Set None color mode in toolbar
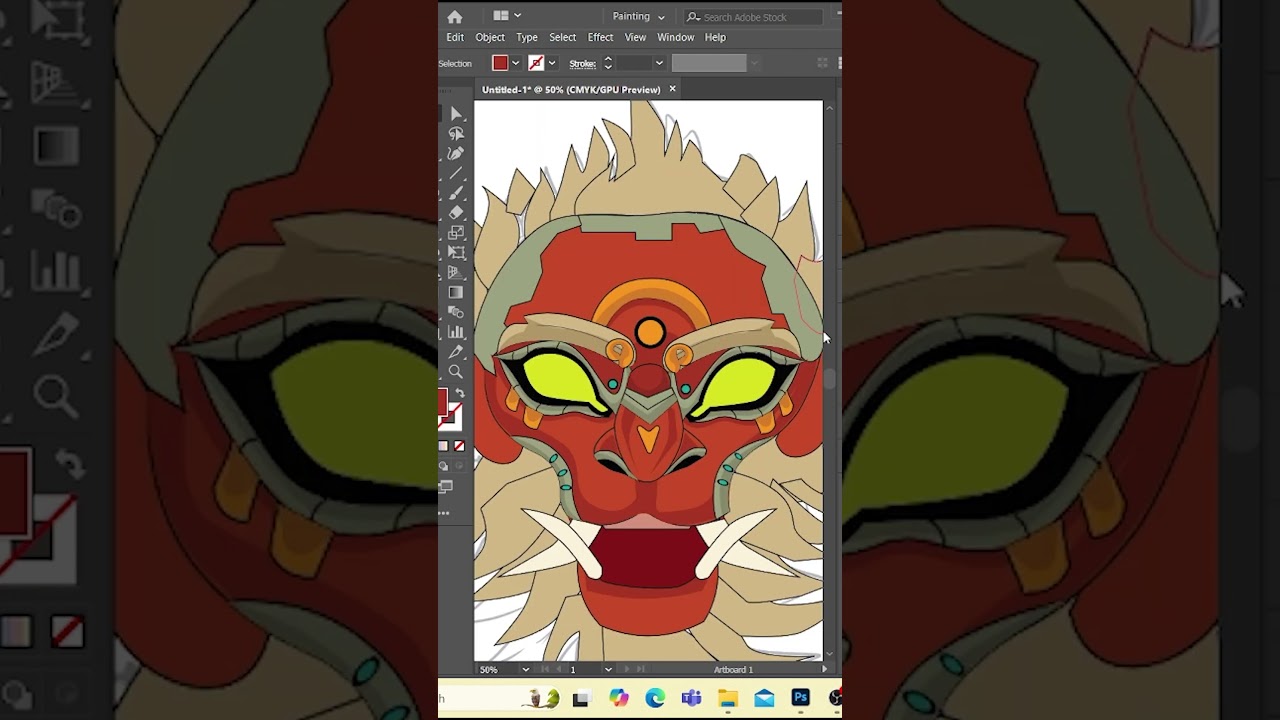The width and height of the screenshot is (1280, 720). [x=459, y=446]
